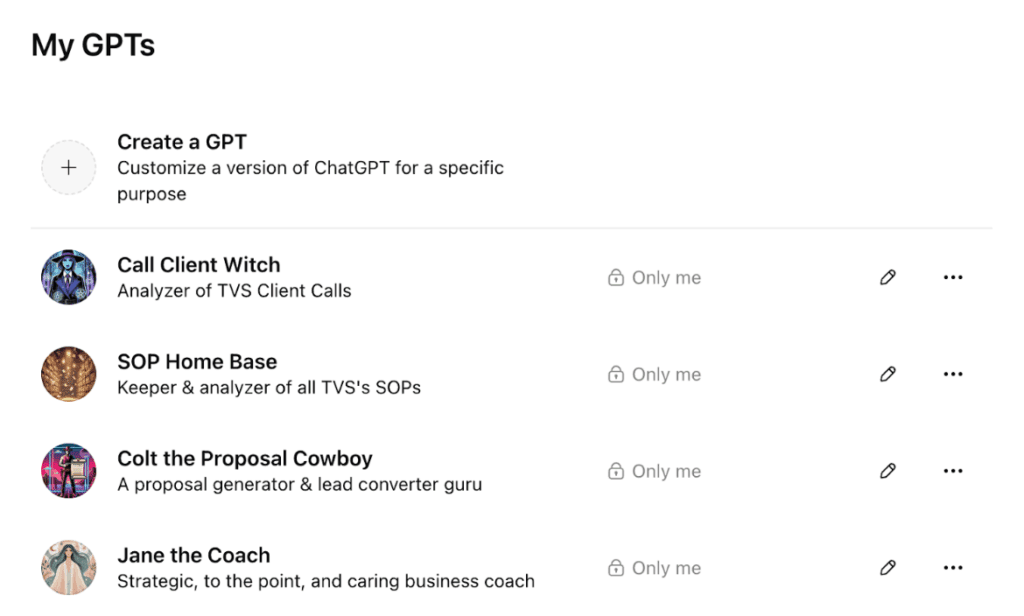Expand three-dot menu for SOP Home Base
Image resolution: width=1024 pixels, height=616 pixels.
coord(953,374)
